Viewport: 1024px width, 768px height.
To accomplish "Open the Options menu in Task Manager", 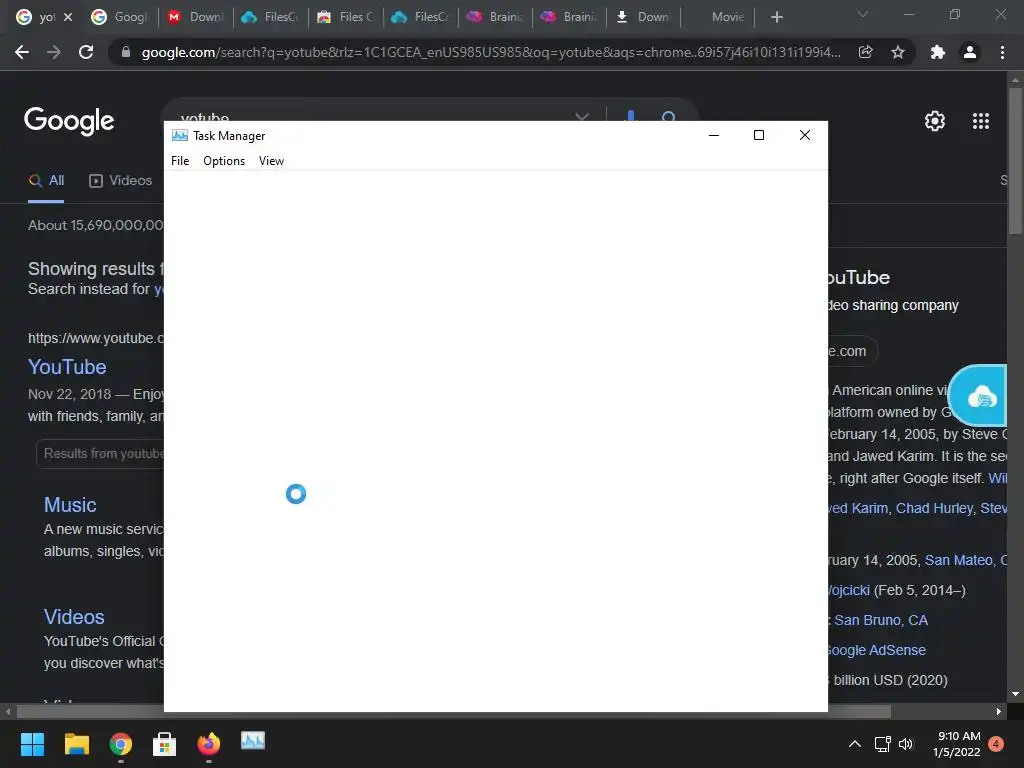I will pyautogui.click(x=224, y=161).
